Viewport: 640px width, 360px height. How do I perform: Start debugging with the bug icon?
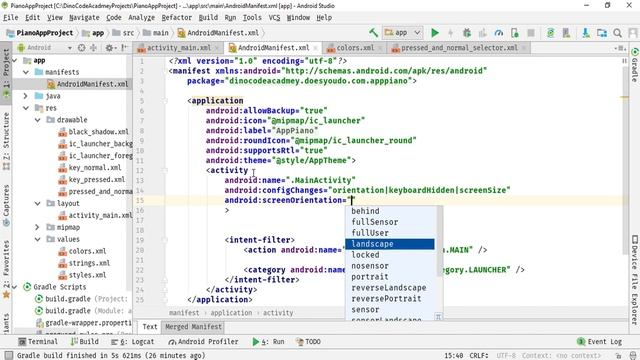pos(467,33)
